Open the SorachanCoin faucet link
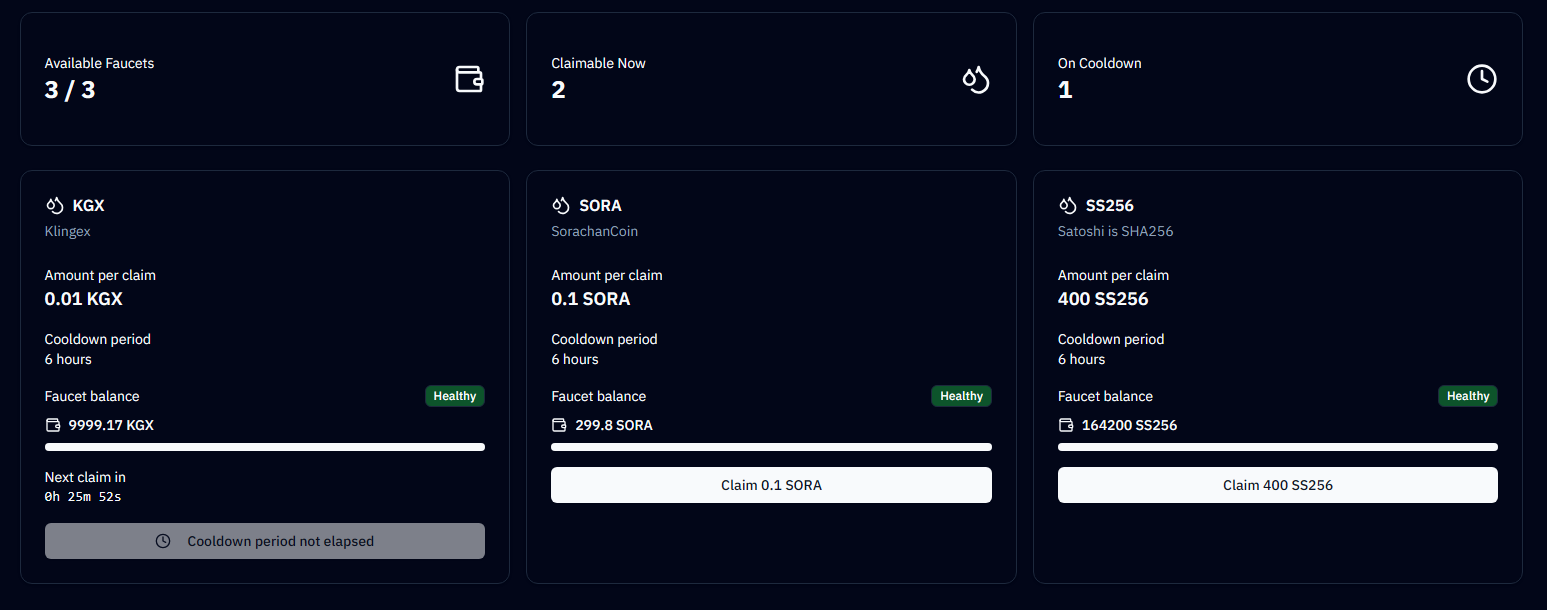The height and width of the screenshot is (610, 1547). pos(594,231)
